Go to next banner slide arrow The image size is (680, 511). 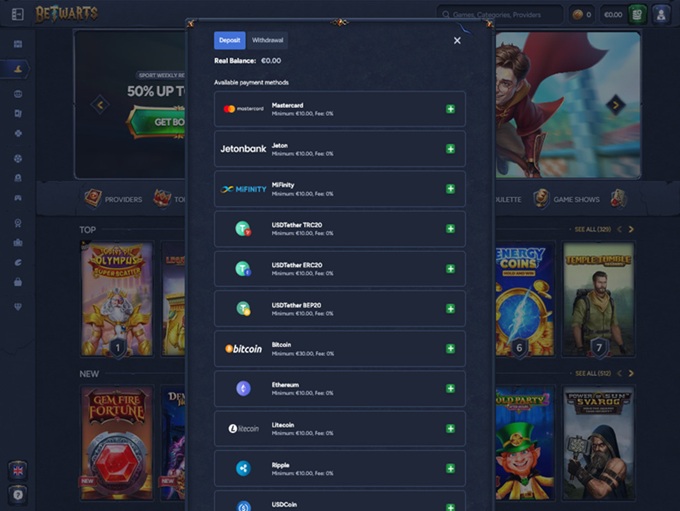[x=615, y=104]
